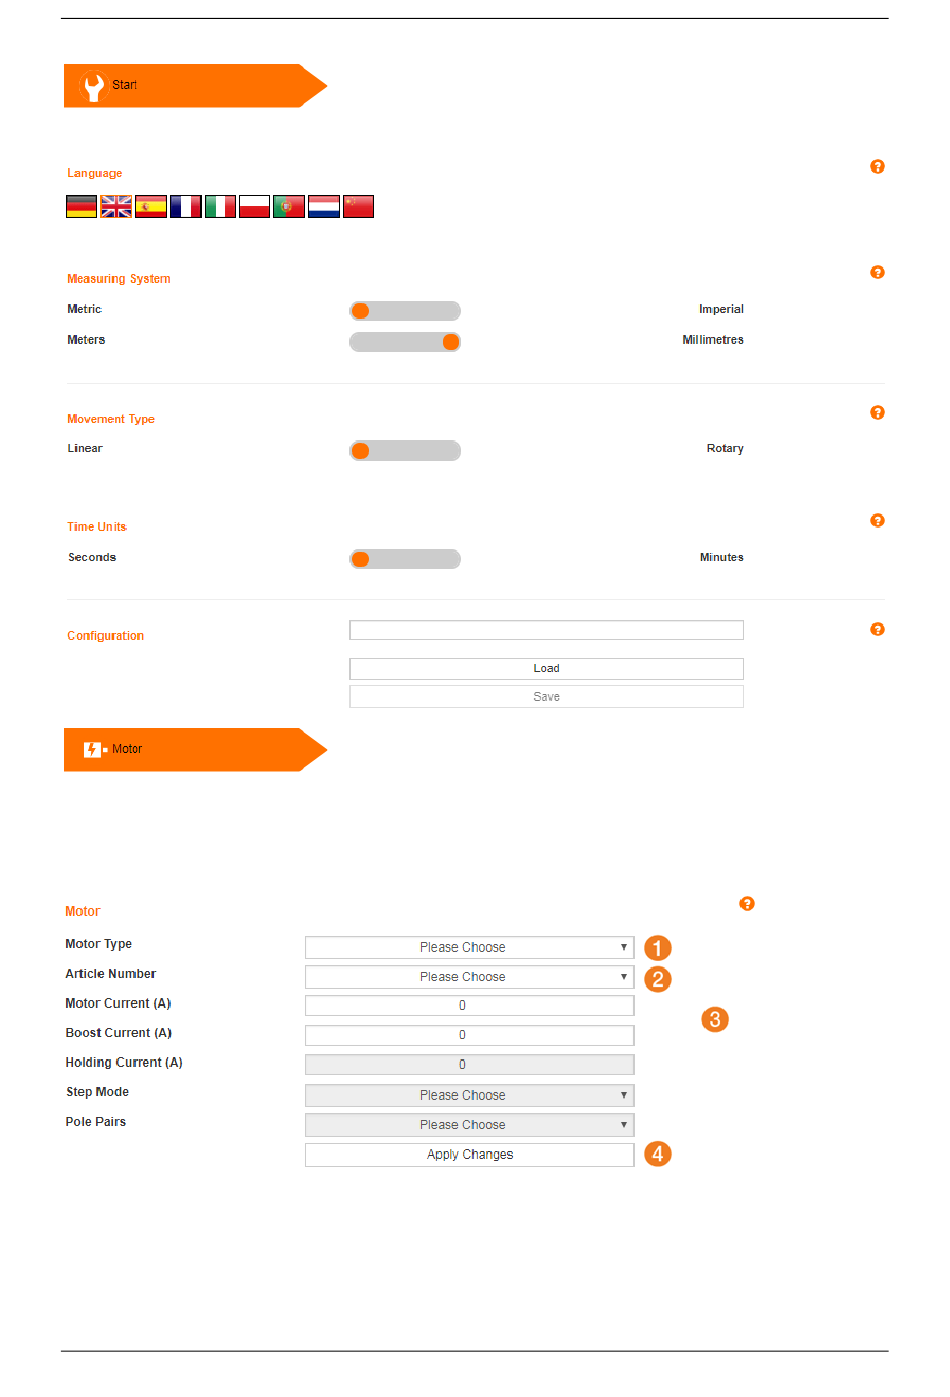The height and width of the screenshot is (1397, 950).
Task: Click the Minutes label
Action: coord(722,558)
